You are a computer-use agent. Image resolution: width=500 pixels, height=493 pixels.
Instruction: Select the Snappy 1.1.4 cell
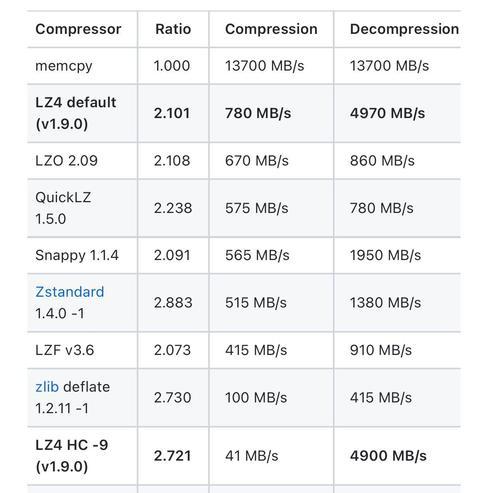82,256
